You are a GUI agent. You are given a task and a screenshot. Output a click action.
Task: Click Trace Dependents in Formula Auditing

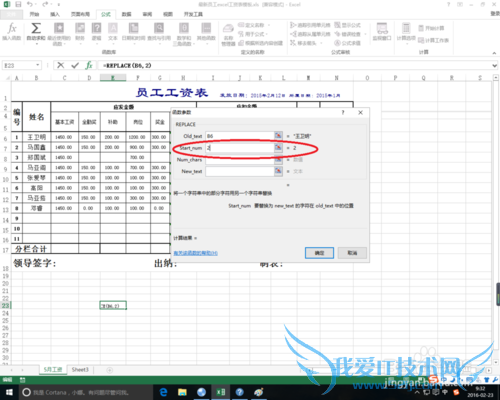[310, 34]
